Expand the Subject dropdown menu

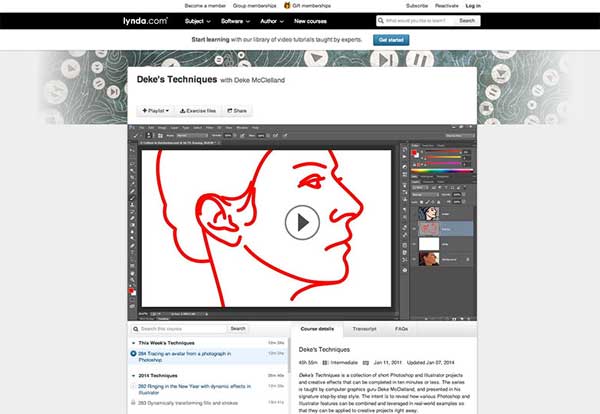[197, 21]
